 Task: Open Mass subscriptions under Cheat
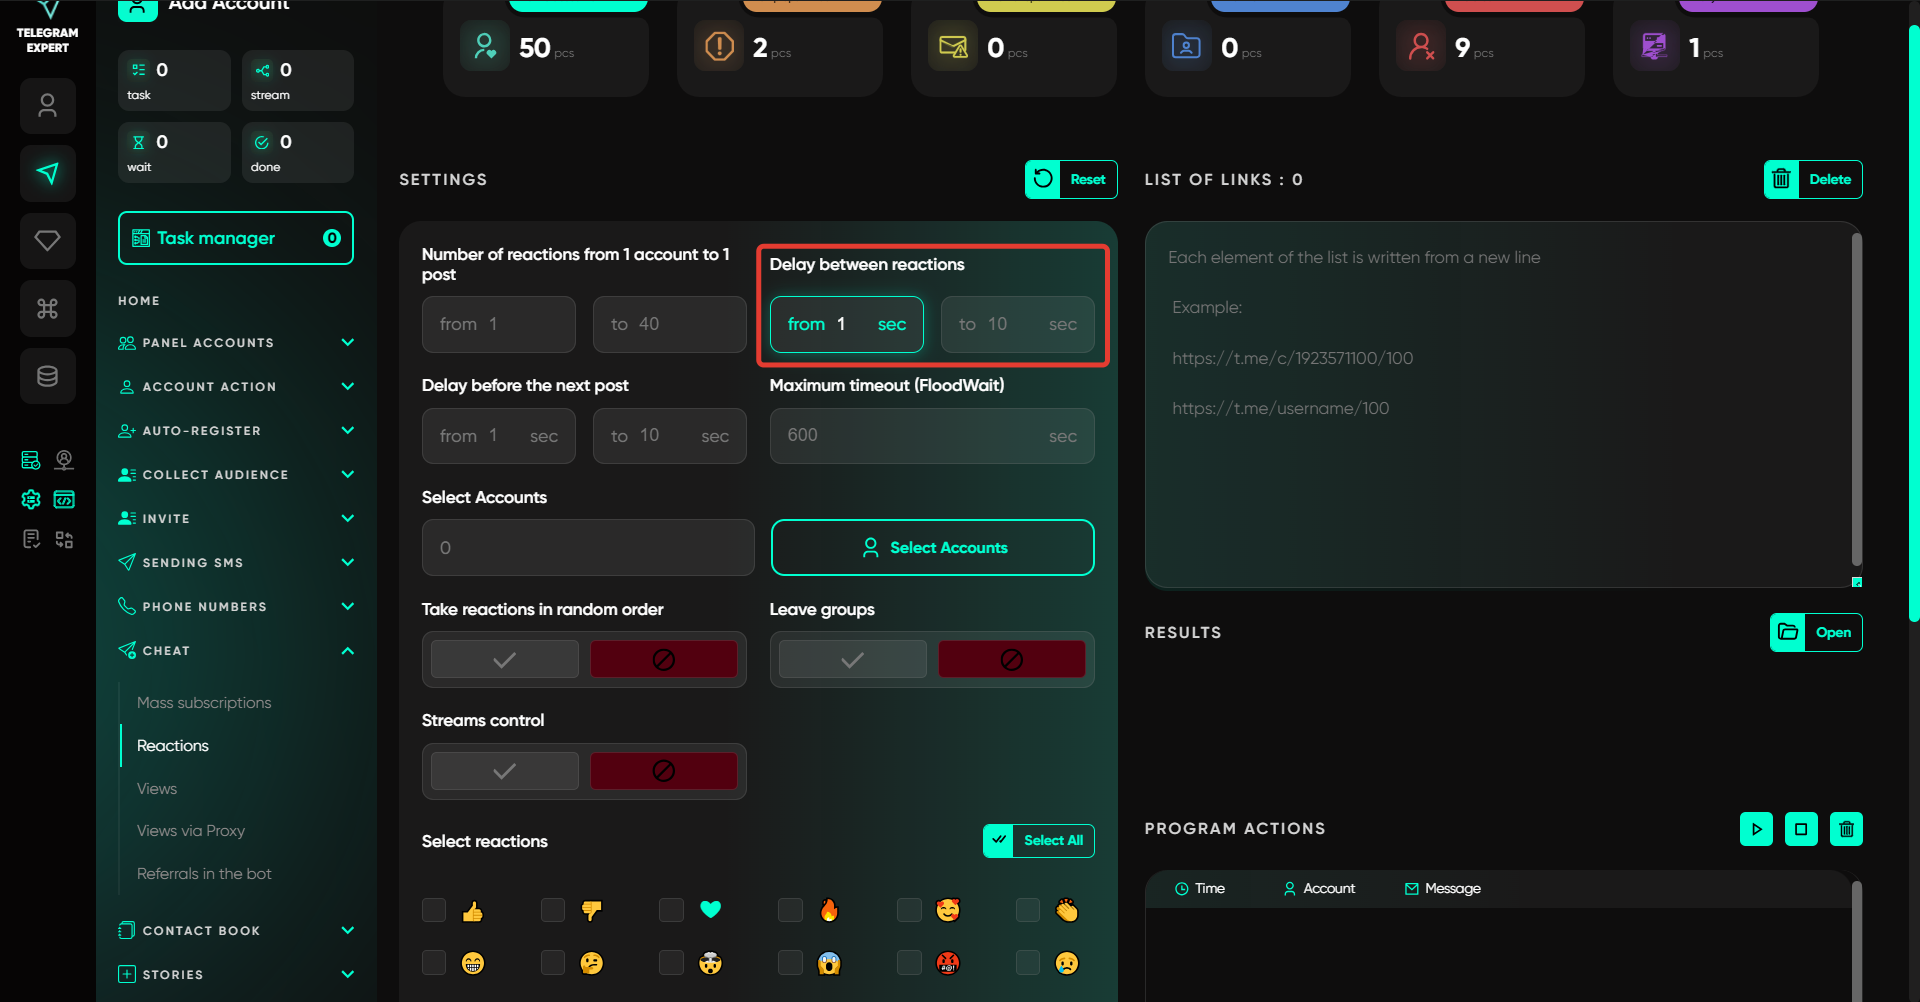(x=204, y=703)
